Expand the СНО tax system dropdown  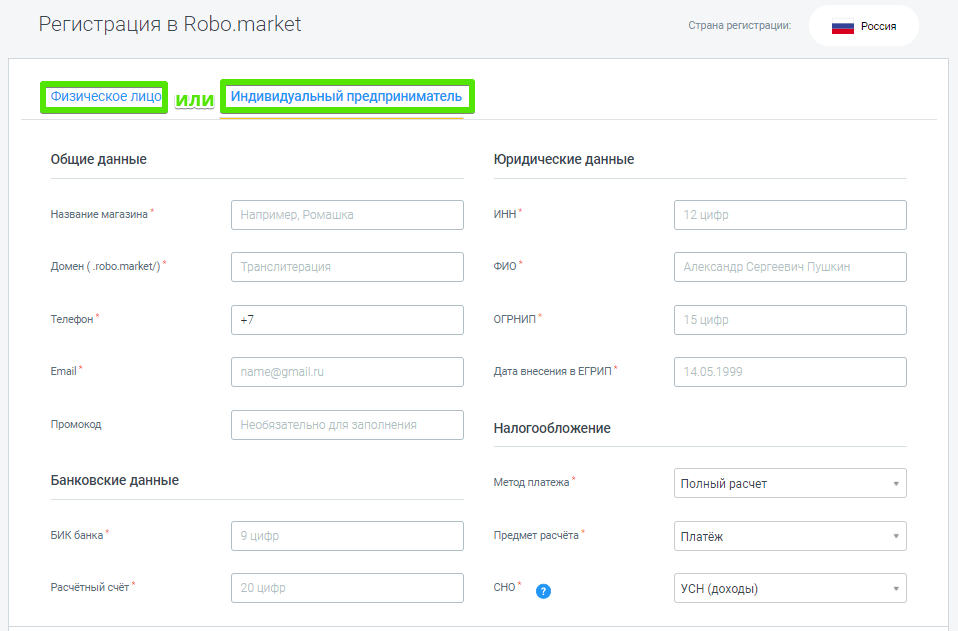tap(790, 589)
